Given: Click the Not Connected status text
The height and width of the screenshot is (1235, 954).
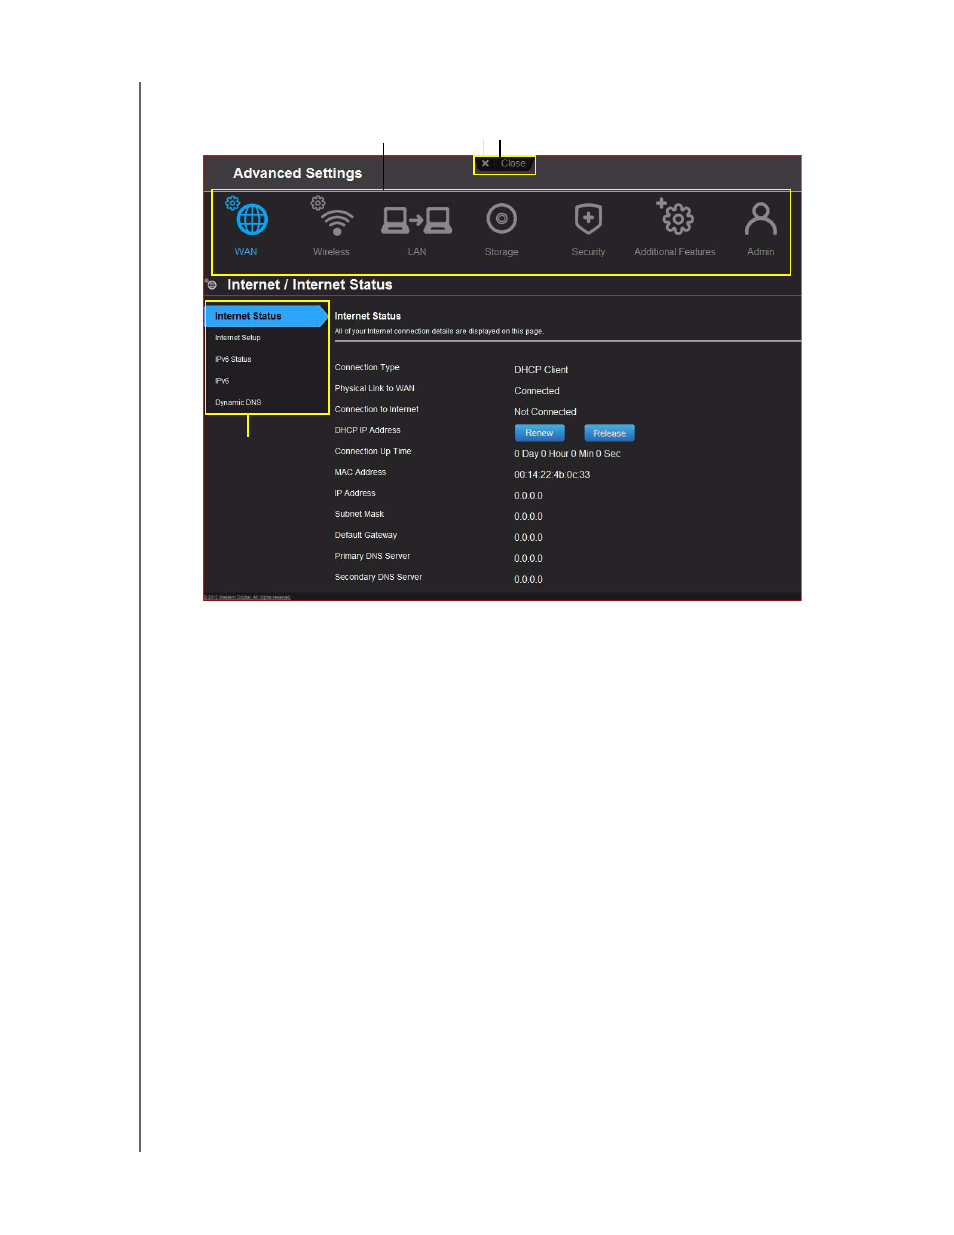Looking at the screenshot, I should click(545, 412).
